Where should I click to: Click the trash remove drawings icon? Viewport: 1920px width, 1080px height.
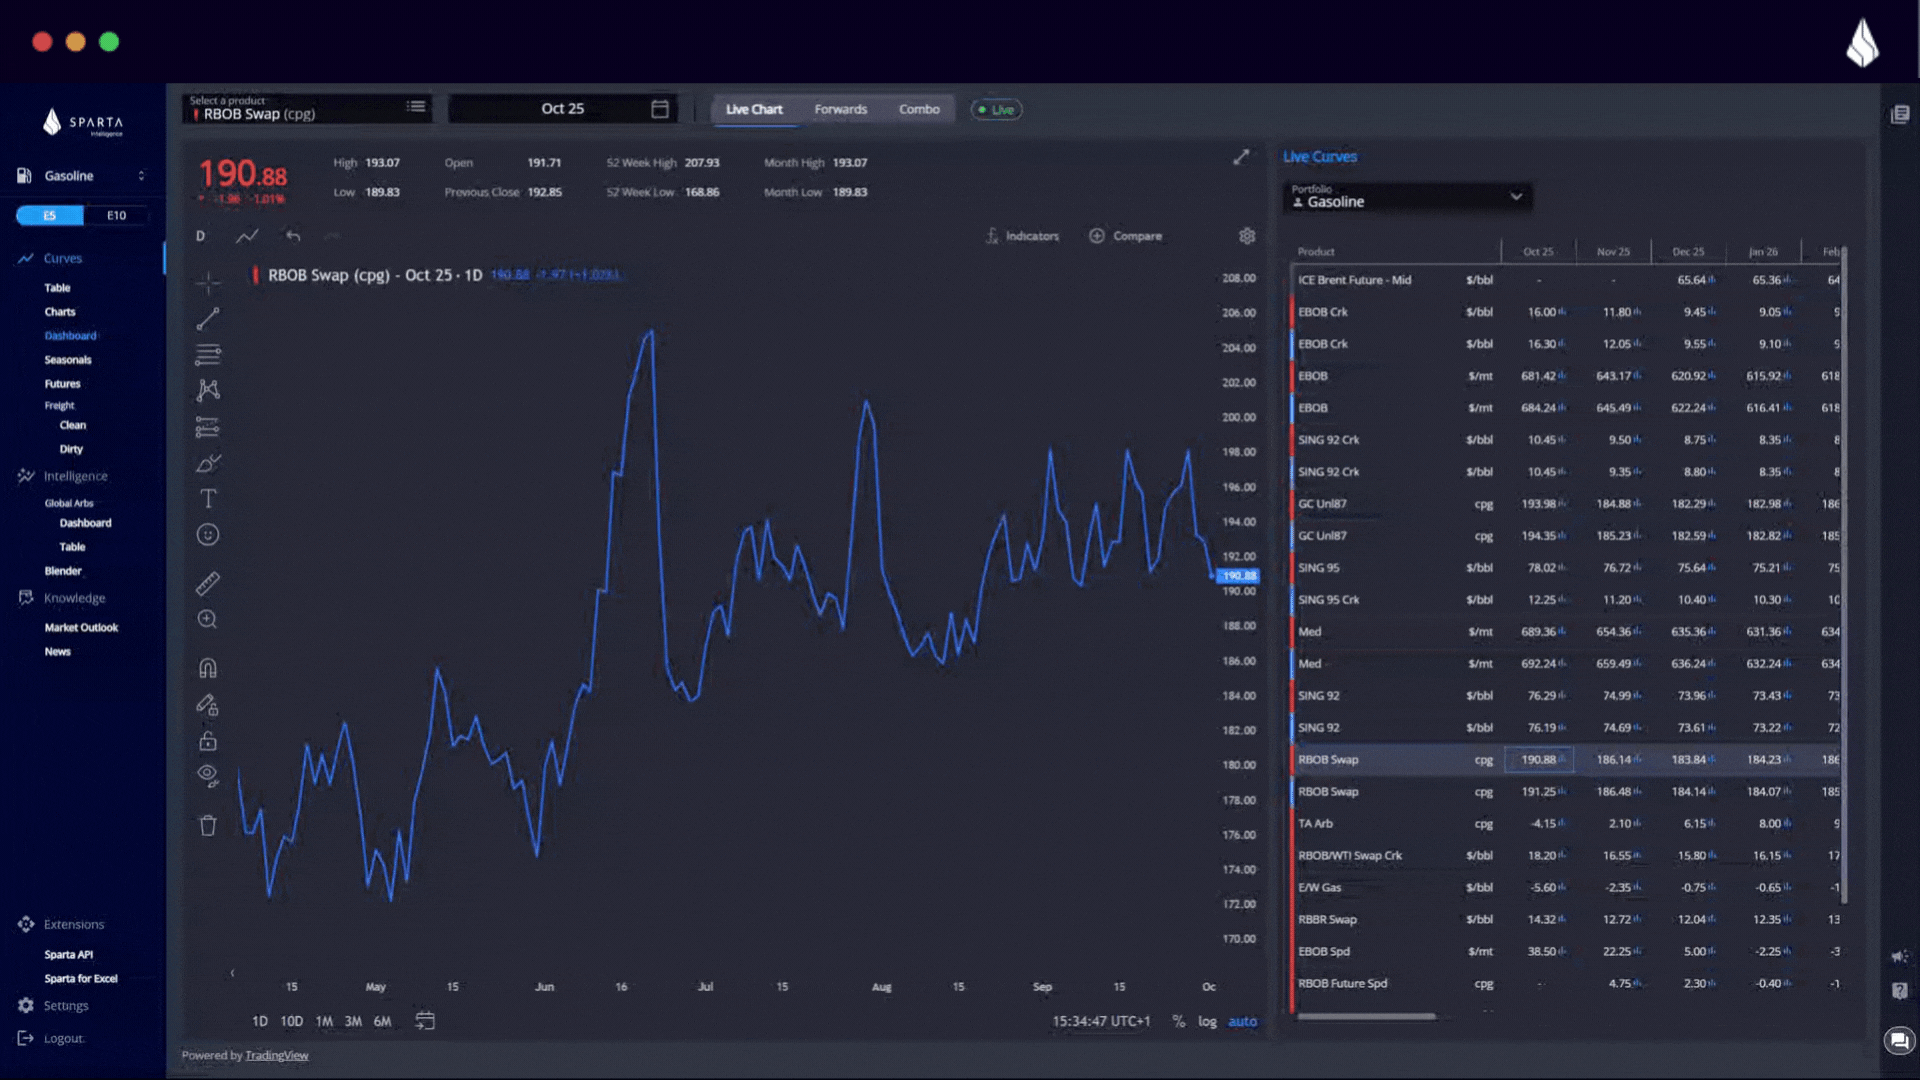(x=208, y=826)
